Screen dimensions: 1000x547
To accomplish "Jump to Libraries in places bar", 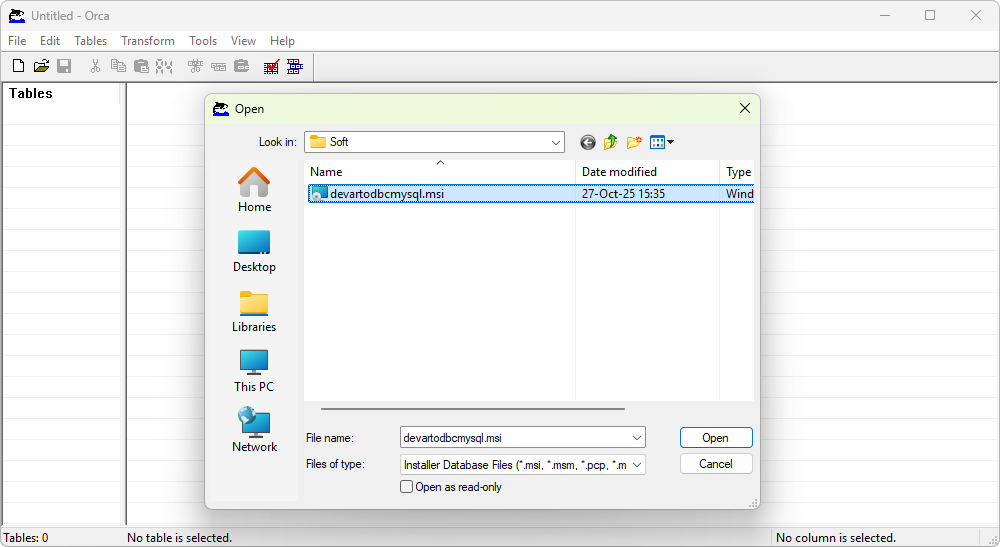I will tap(254, 311).
